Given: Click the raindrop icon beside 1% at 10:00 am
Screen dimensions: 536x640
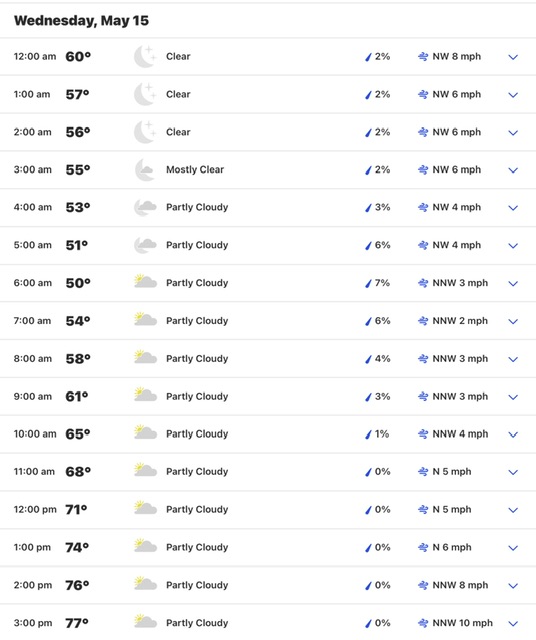Looking at the screenshot, I should [x=368, y=434].
